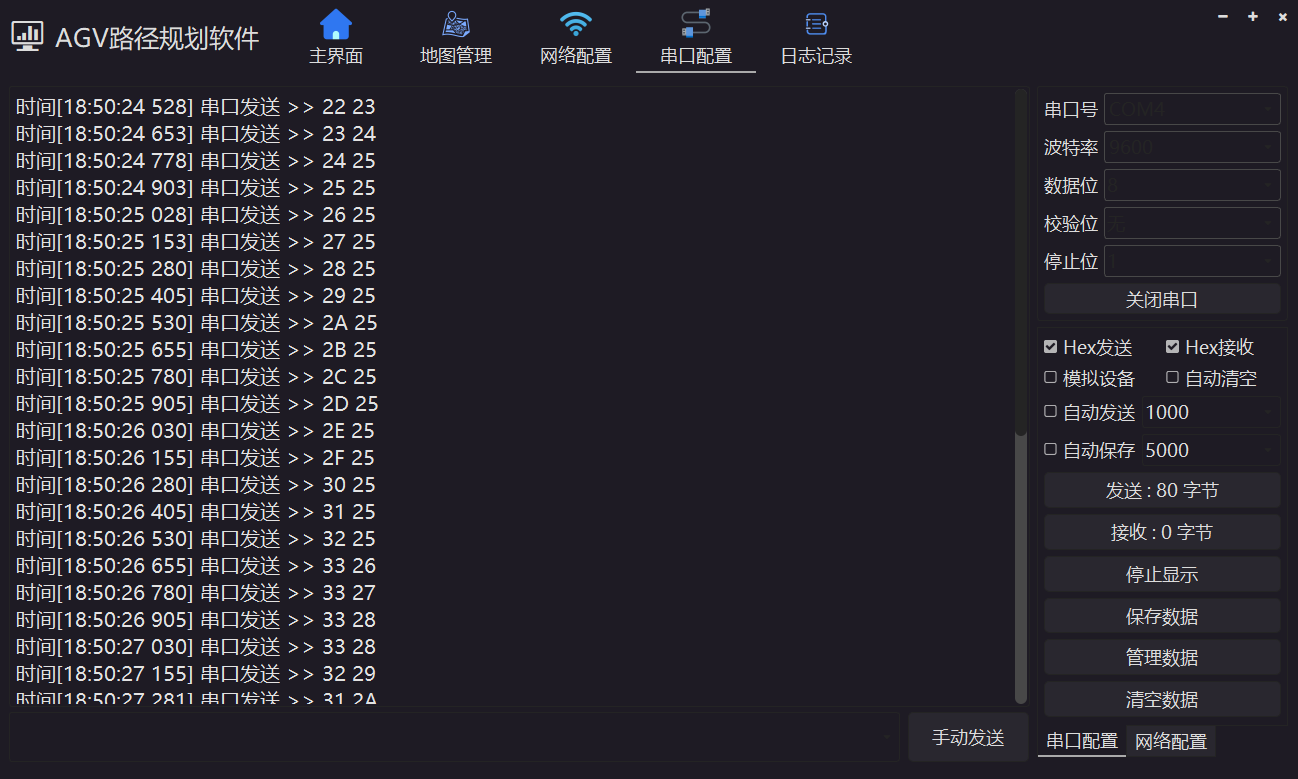Select the 串口配置 serial port icon

click(x=695, y=23)
